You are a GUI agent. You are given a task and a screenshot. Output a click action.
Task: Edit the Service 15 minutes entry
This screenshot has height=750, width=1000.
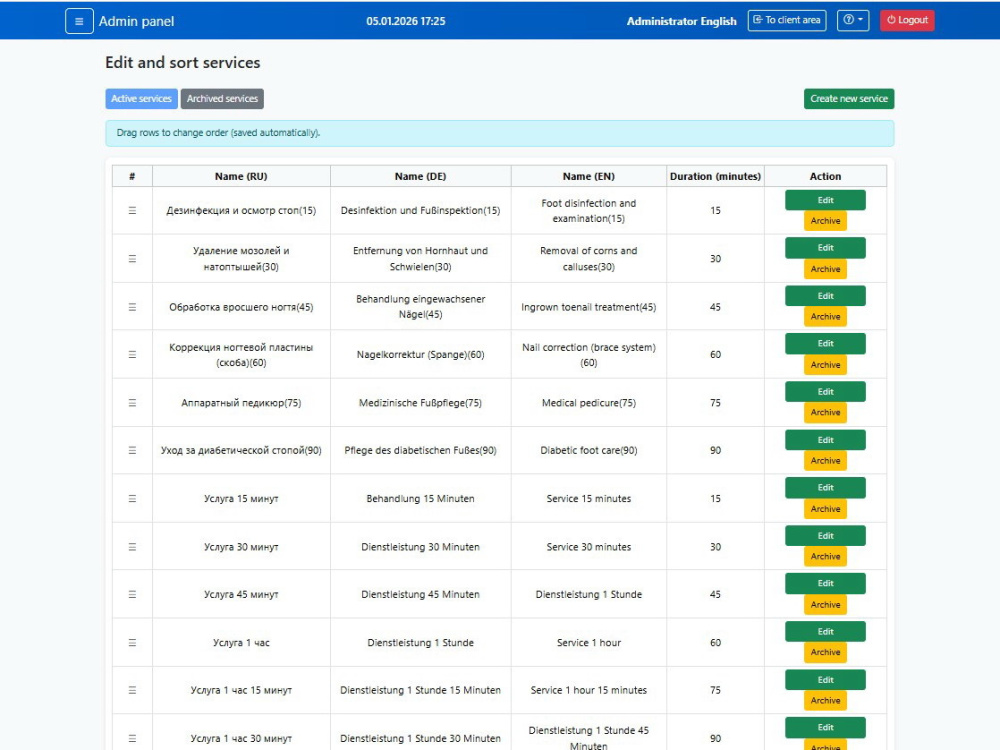click(825, 488)
